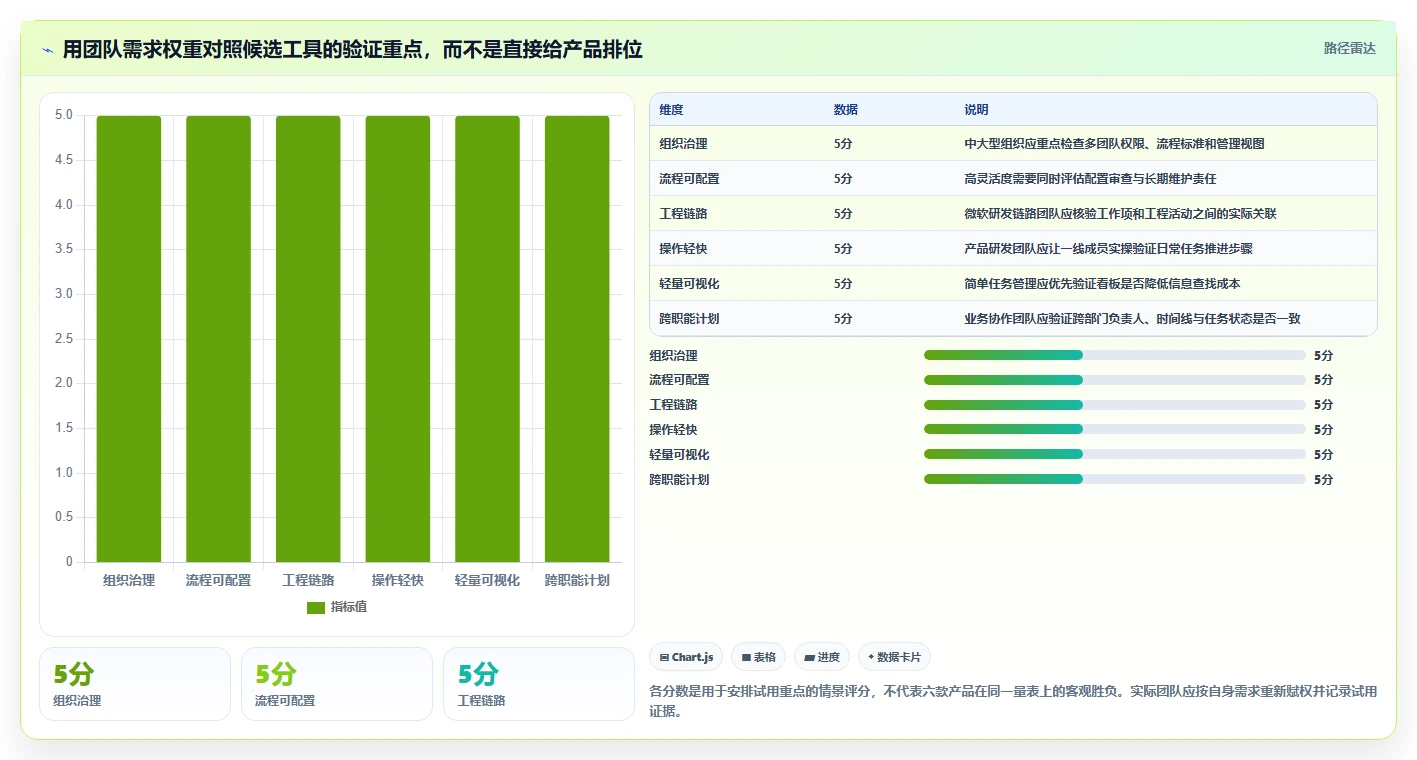Select the Chart.js chip
Screen dimensions: 1417x760
(686, 657)
